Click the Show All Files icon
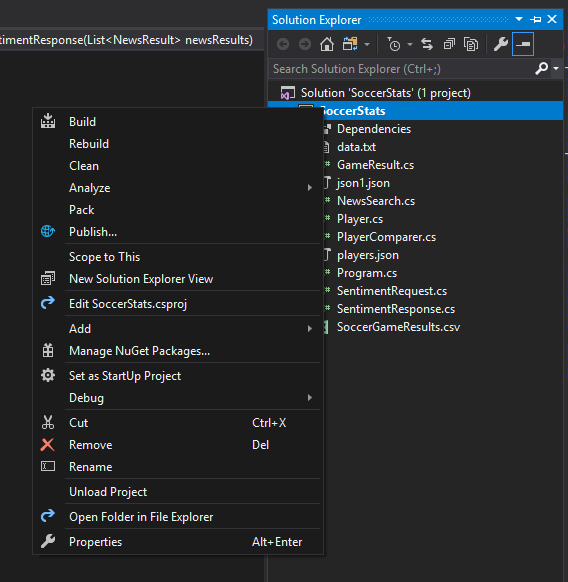Viewport: 568px width, 582px height. [471, 45]
